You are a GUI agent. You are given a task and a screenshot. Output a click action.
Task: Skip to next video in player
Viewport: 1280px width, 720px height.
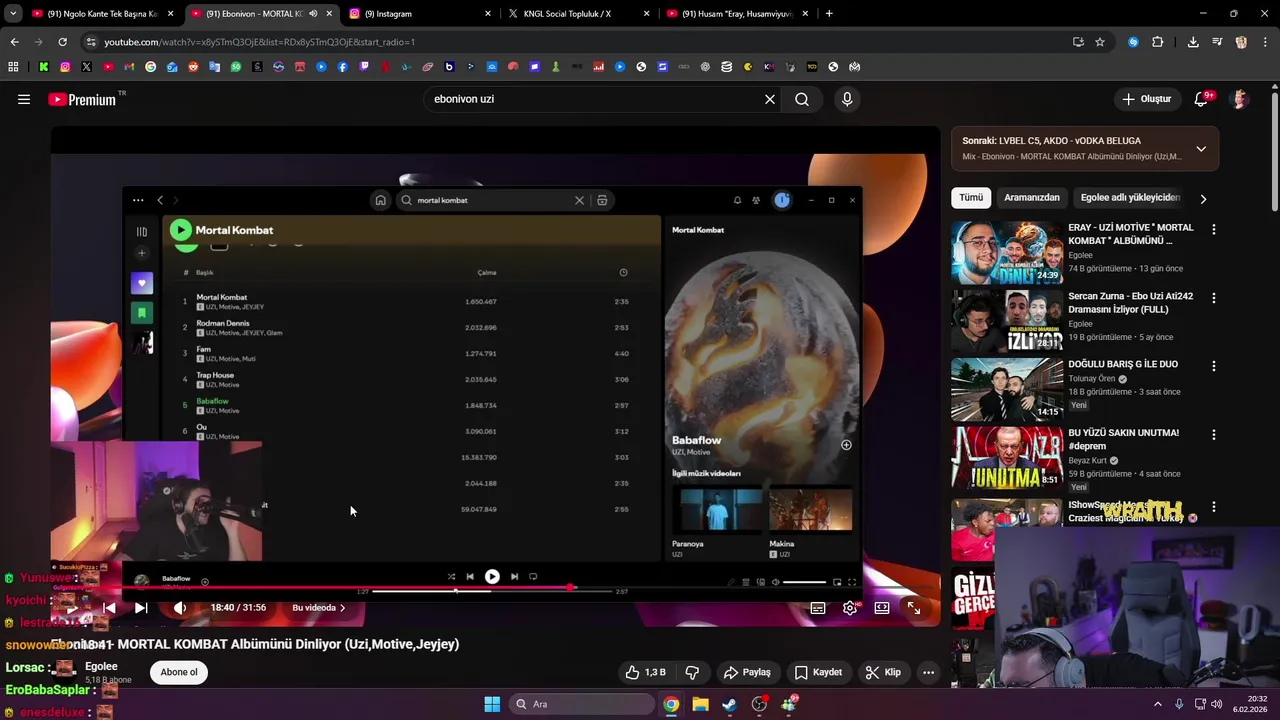pyautogui.click(x=141, y=607)
